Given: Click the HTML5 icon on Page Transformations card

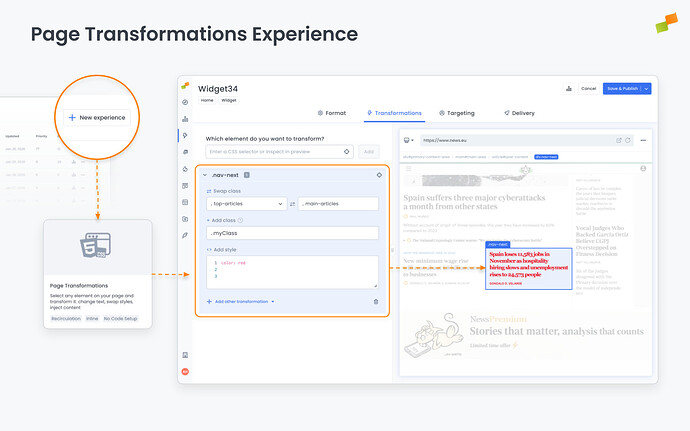Looking at the screenshot, I should coord(95,245).
